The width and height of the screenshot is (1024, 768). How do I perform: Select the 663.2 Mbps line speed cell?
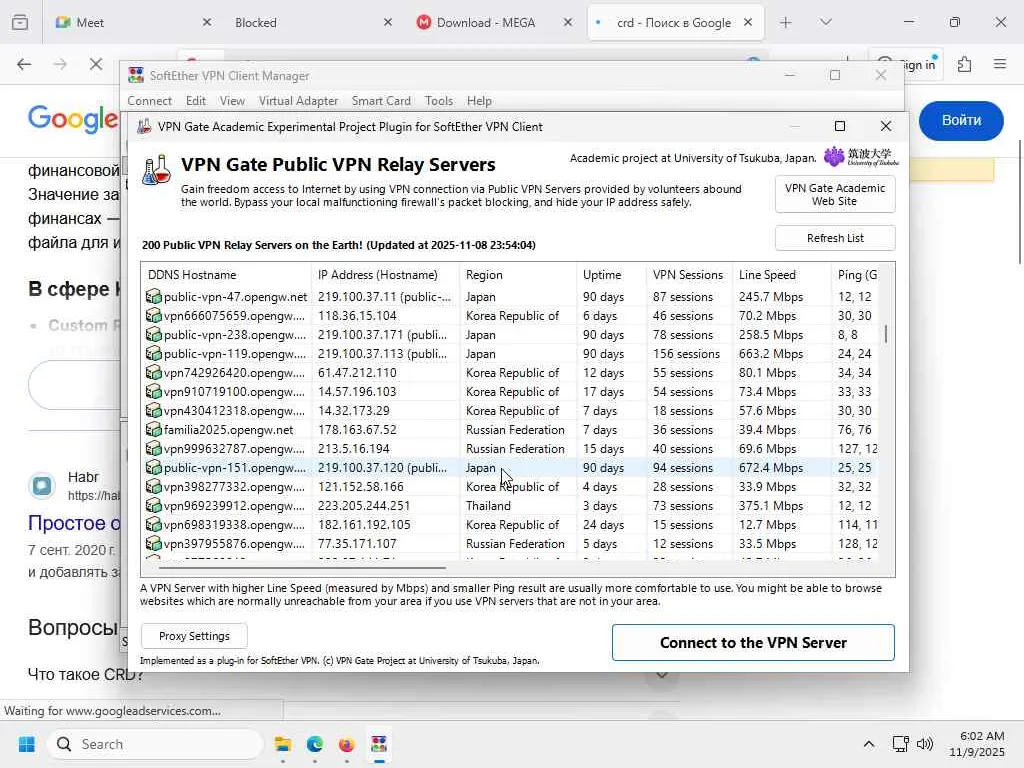point(771,353)
